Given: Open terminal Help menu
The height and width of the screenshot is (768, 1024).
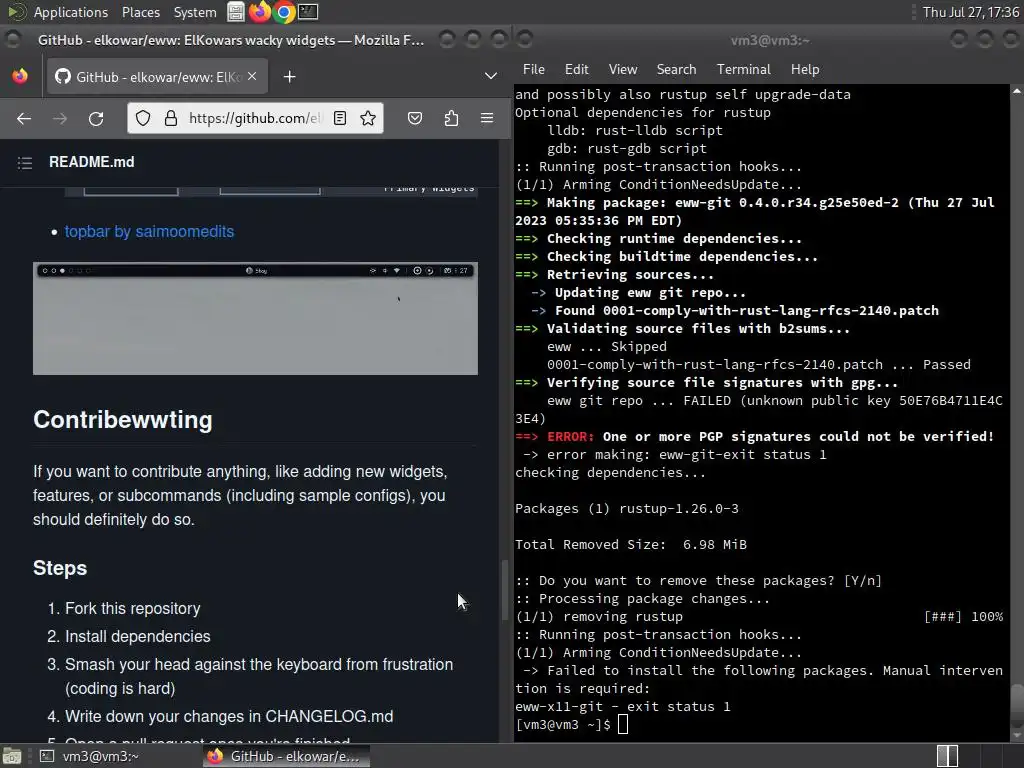Looking at the screenshot, I should 805,69.
